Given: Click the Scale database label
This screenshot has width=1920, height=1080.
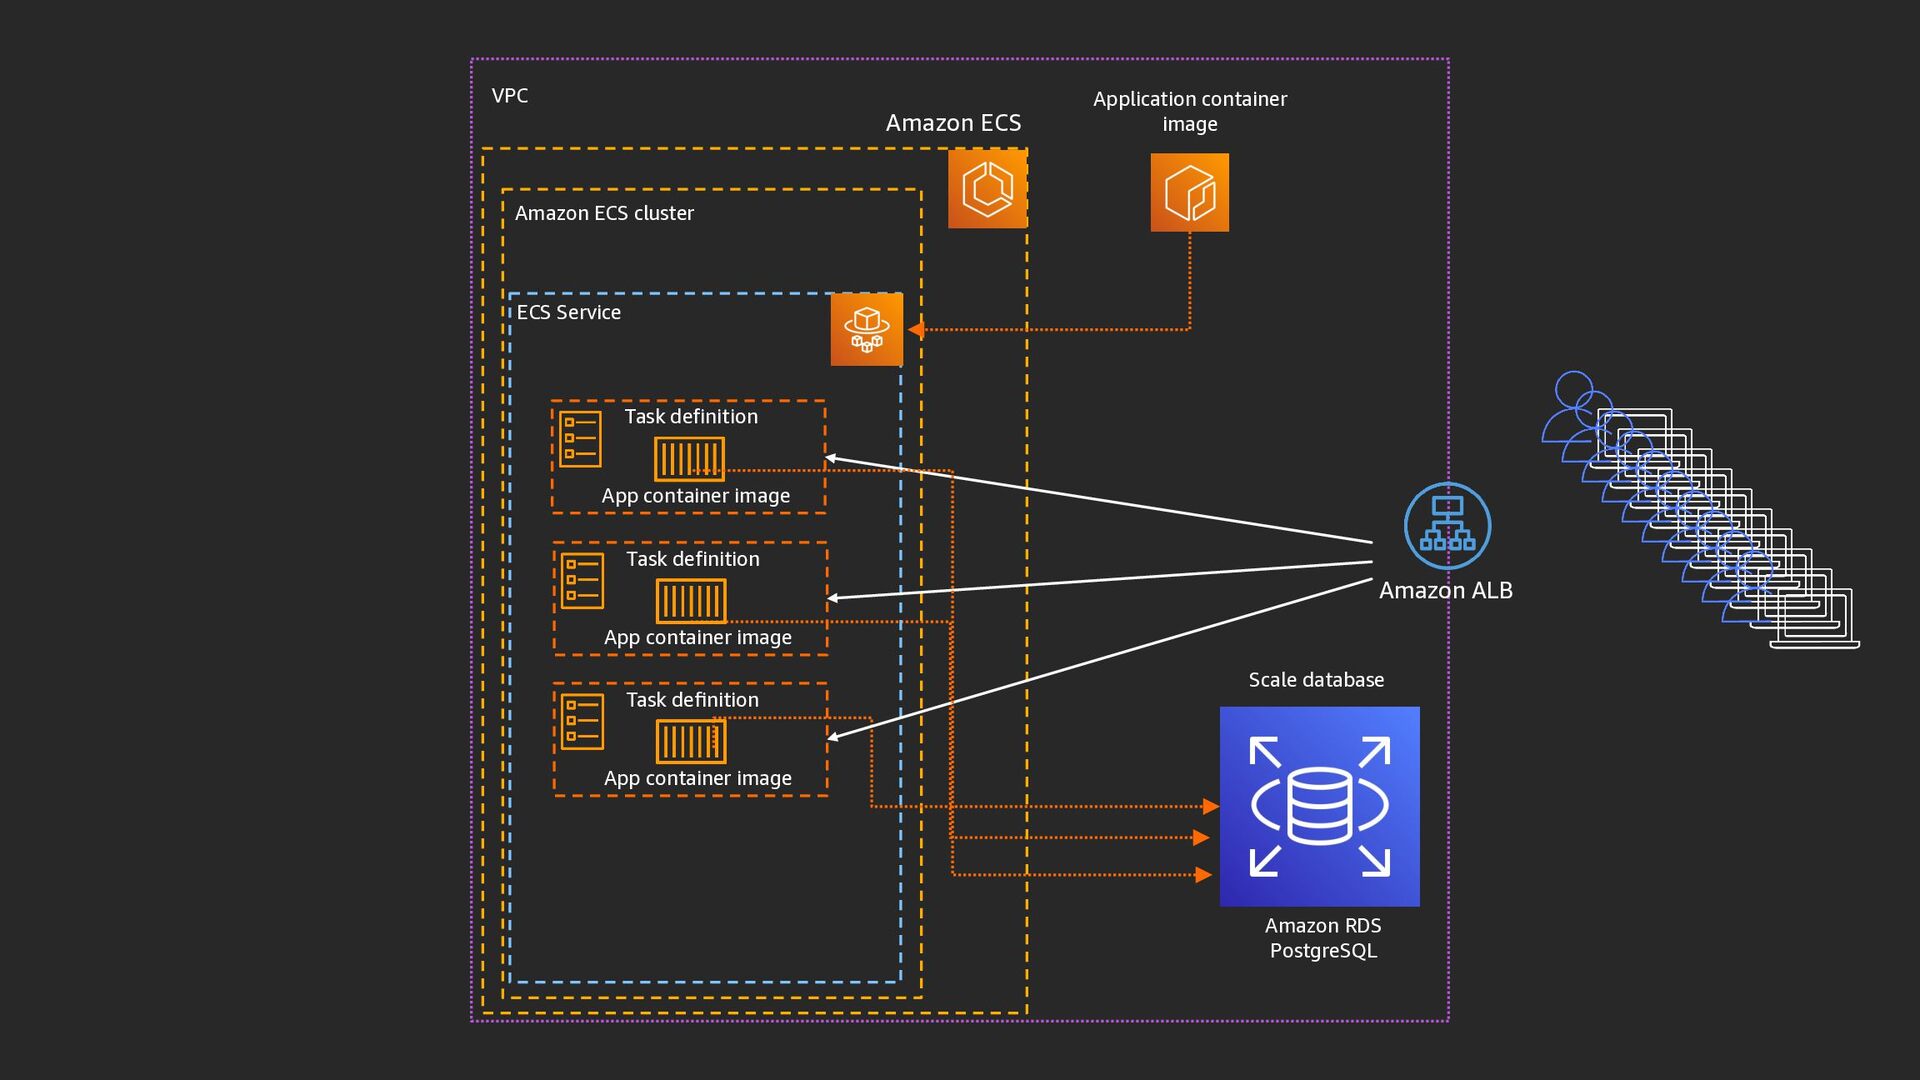Looking at the screenshot, I should click(x=1315, y=680).
